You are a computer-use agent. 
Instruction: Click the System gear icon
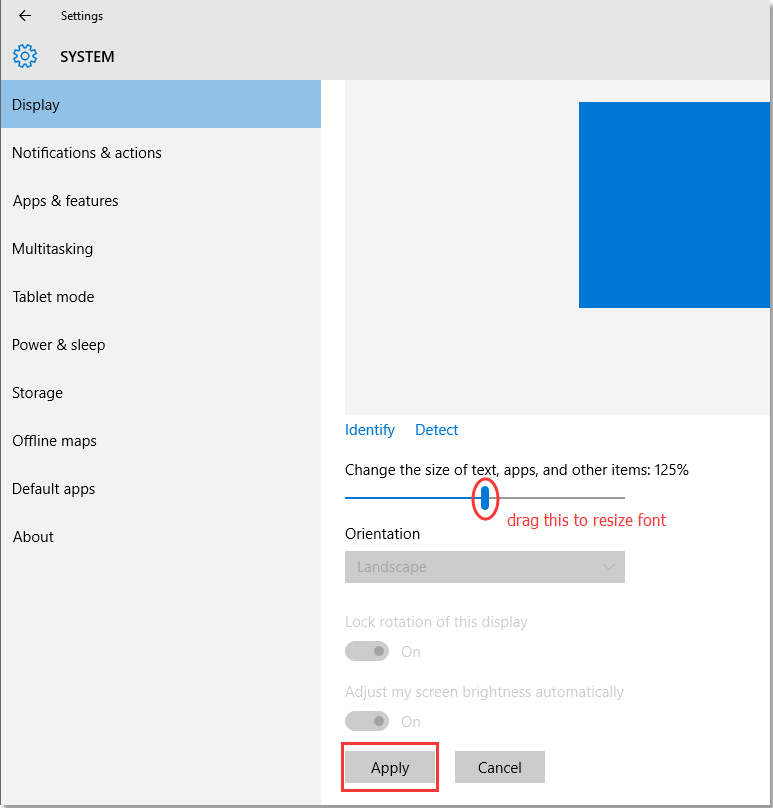pos(25,56)
